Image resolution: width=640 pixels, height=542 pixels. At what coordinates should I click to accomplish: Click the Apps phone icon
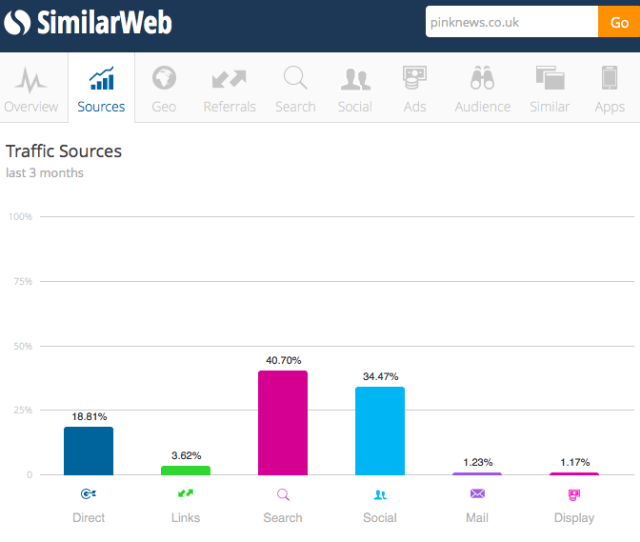[609, 78]
